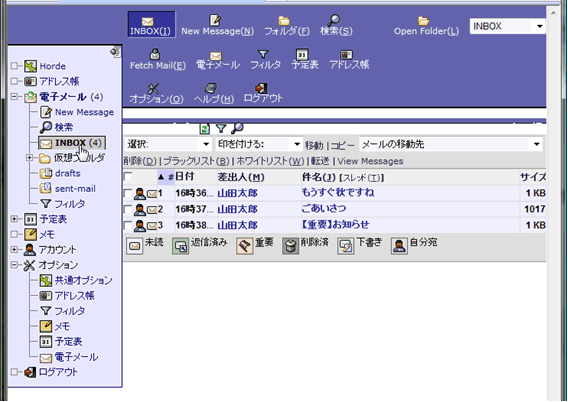Sort by 差出人(M) column header
The image size is (568, 402).
click(241, 177)
